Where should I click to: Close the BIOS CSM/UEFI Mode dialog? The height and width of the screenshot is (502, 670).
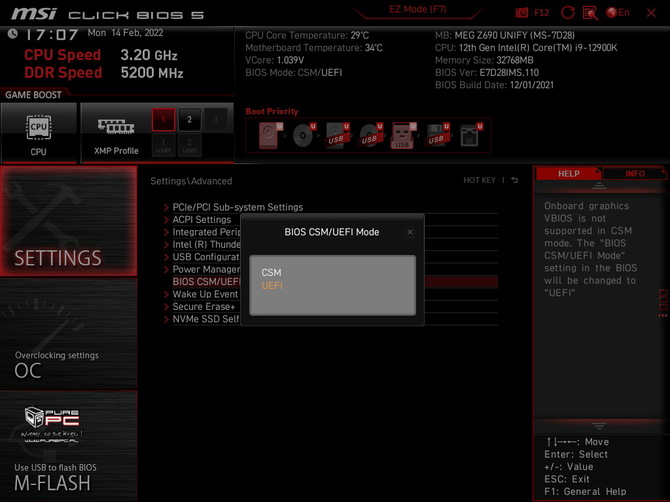(x=410, y=232)
